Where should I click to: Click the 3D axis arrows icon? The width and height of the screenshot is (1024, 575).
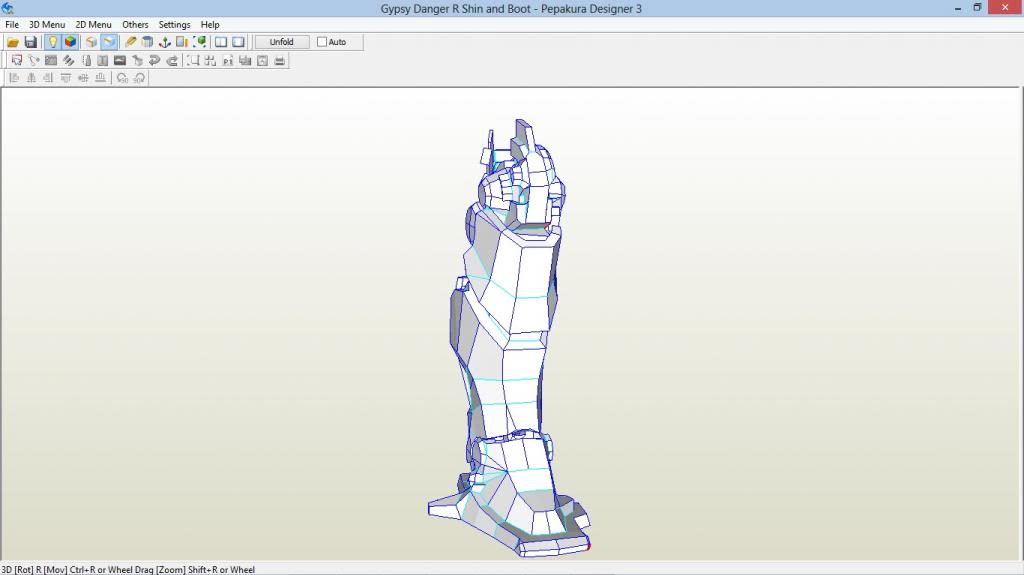(x=165, y=42)
